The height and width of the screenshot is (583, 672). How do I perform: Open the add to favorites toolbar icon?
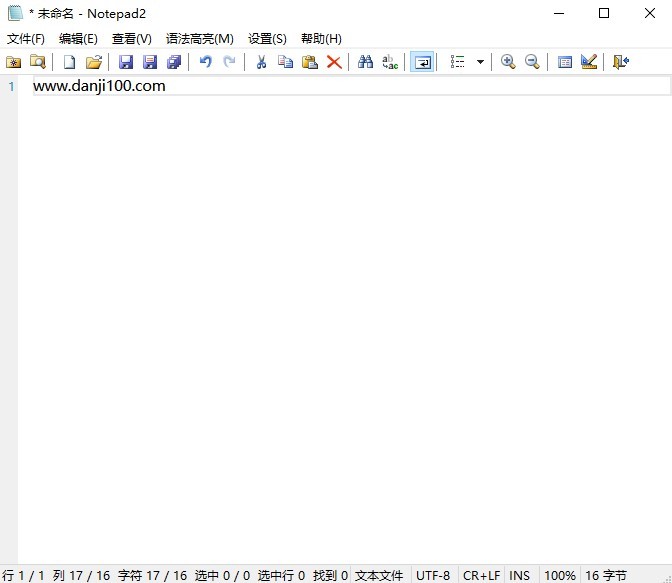[x=14, y=62]
